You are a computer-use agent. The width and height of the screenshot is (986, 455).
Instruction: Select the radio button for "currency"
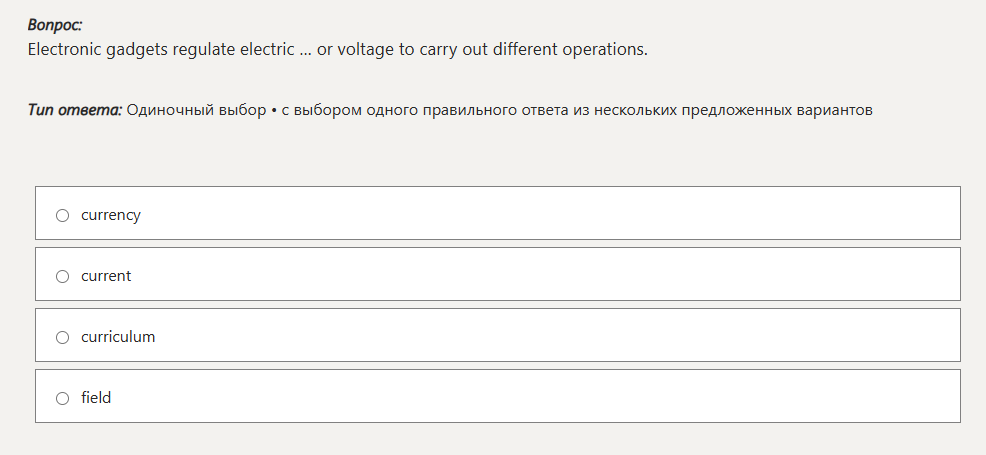pyautogui.click(x=62, y=215)
